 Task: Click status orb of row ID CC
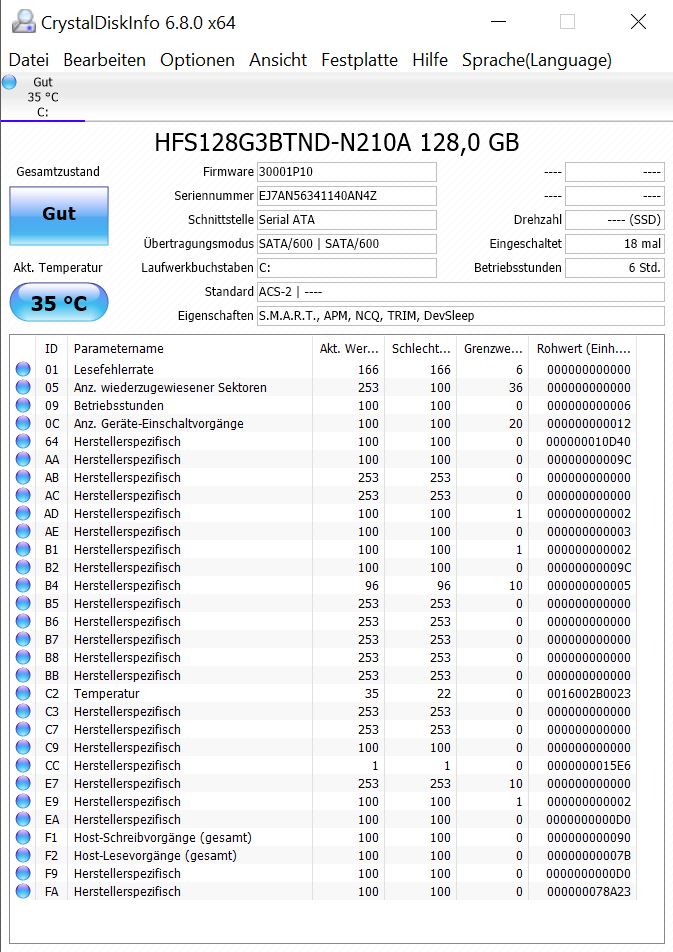[23, 765]
